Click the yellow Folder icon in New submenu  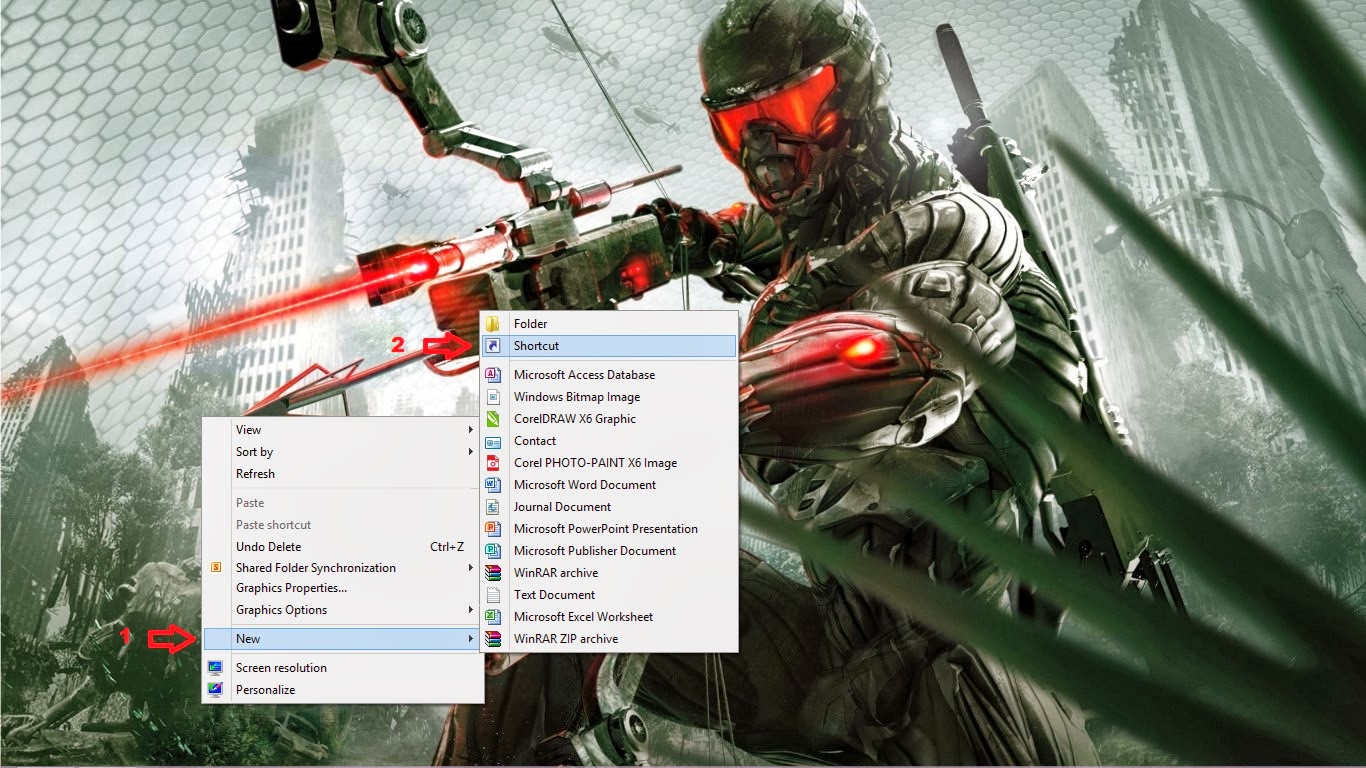[492, 324]
